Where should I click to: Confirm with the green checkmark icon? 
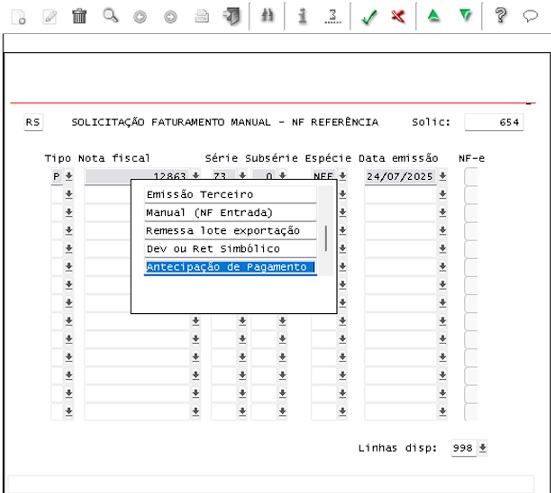tap(369, 17)
